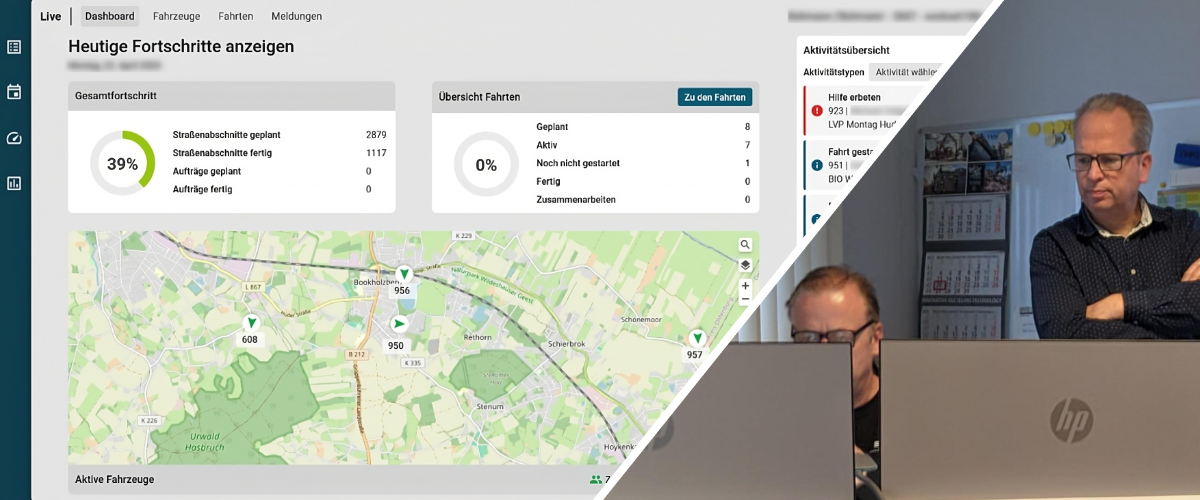Viewport: 1200px width, 500px height.
Task: Click vehicle marker 950 on the map
Action: 399,324
